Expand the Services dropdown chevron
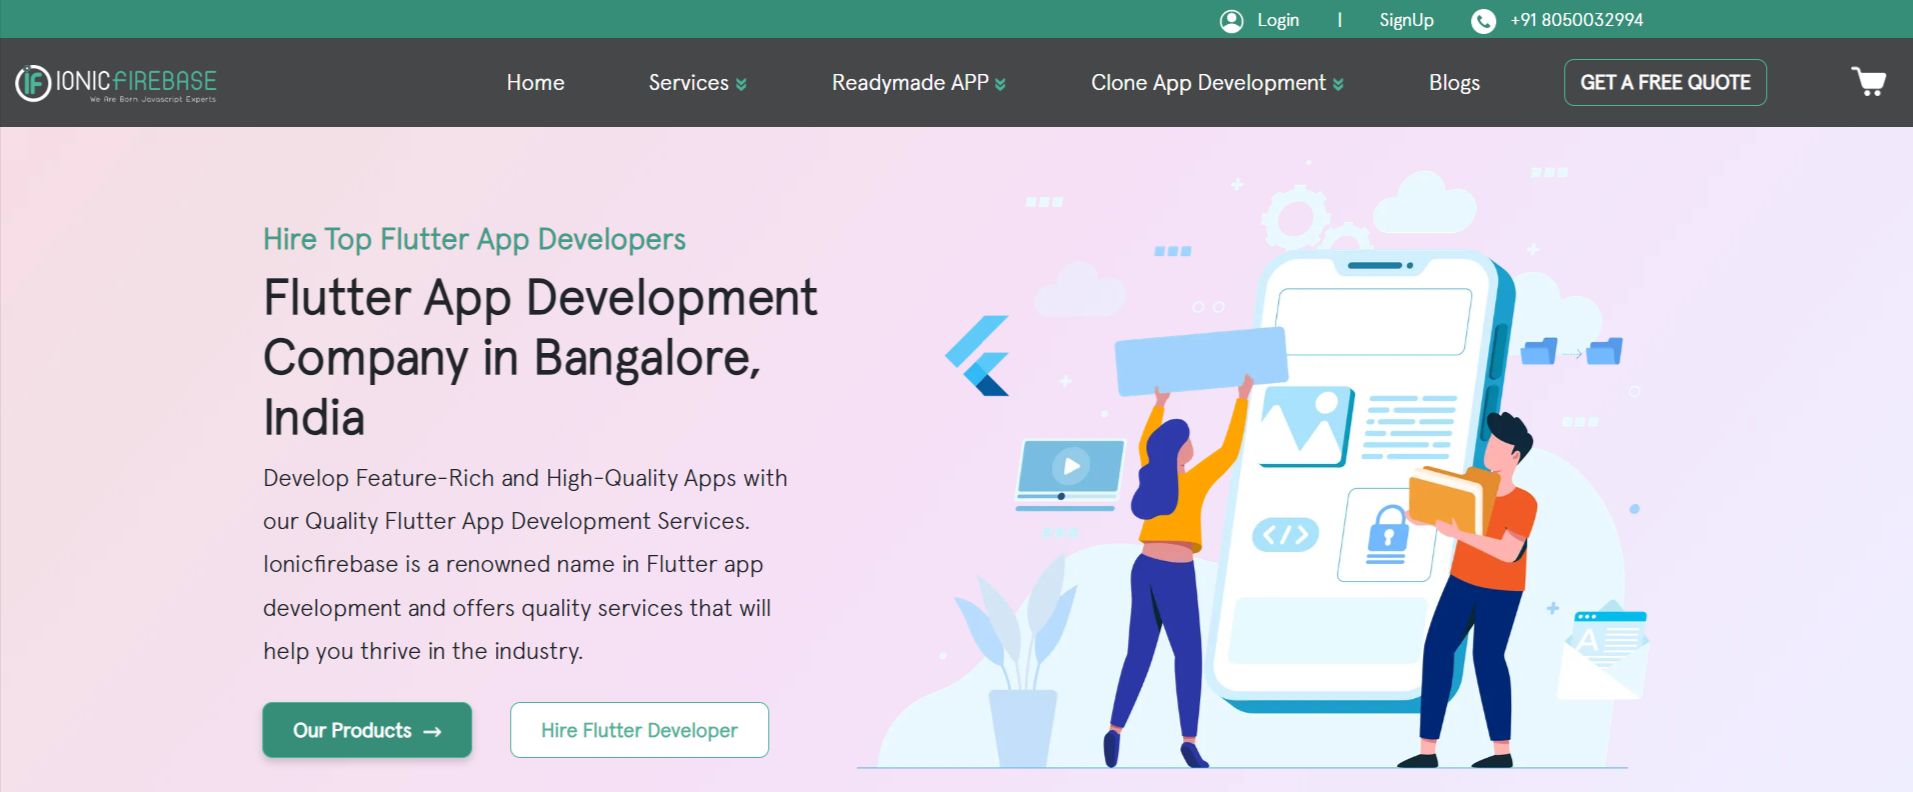Image resolution: width=1913 pixels, height=792 pixels. [x=741, y=85]
